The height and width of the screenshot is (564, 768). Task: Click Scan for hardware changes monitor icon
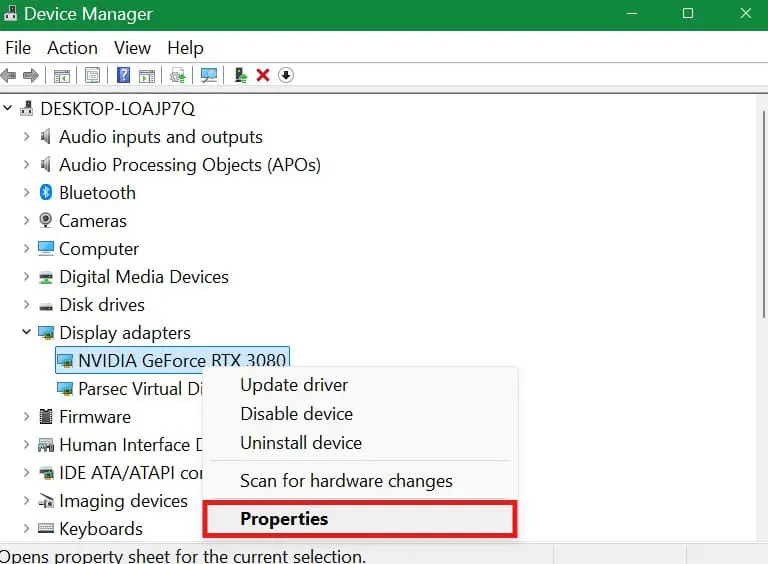[209, 75]
